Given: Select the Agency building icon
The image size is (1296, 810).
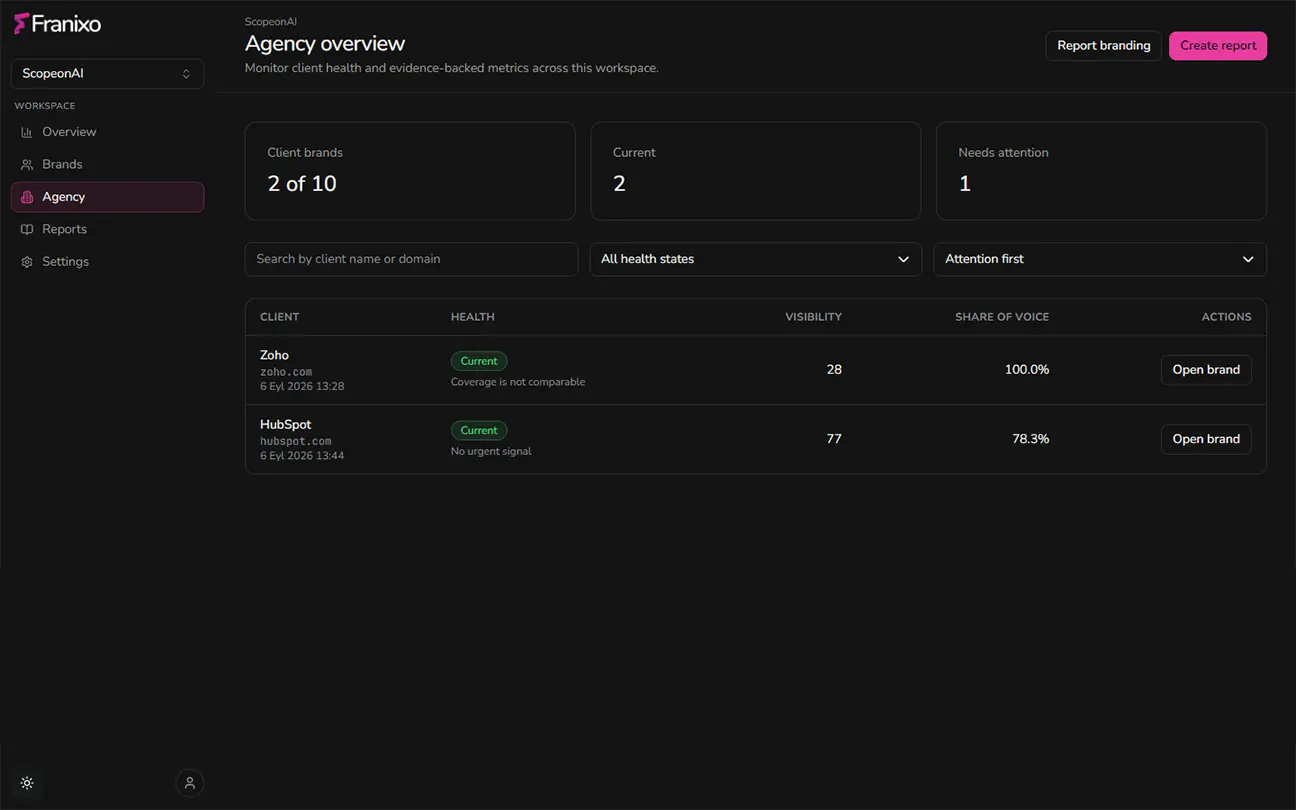Looking at the screenshot, I should click(x=27, y=197).
